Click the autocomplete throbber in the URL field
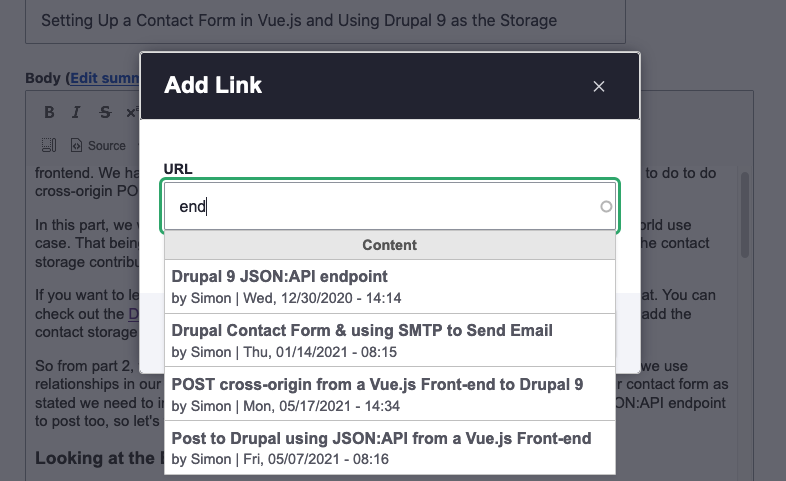This screenshot has width=786, height=481. (606, 206)
